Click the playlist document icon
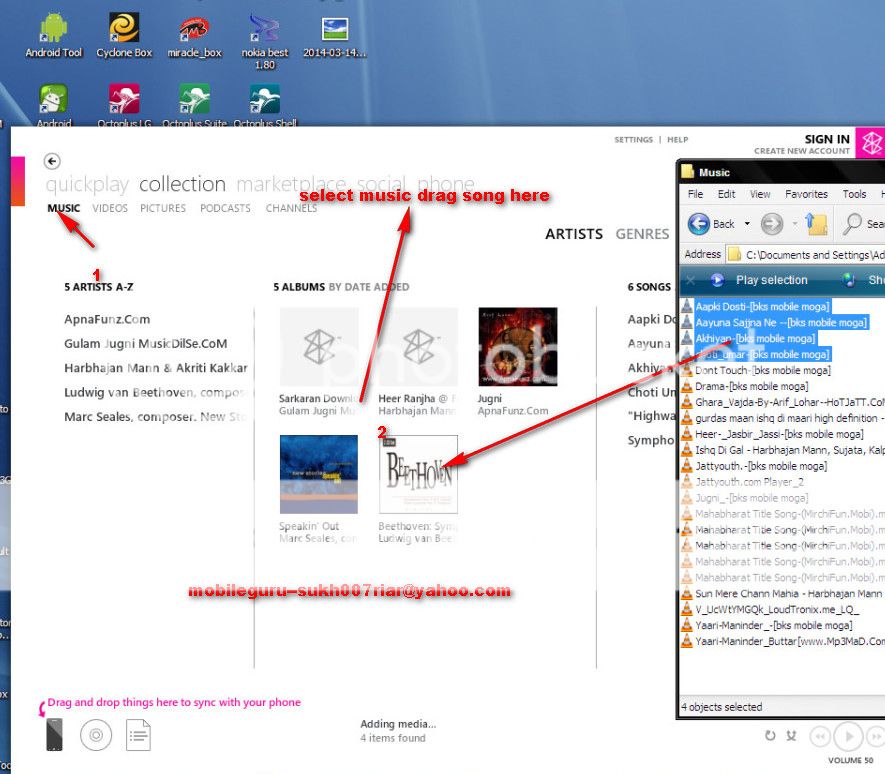The width and height of the screenshot is (885, 774). [x=138, y=737]
